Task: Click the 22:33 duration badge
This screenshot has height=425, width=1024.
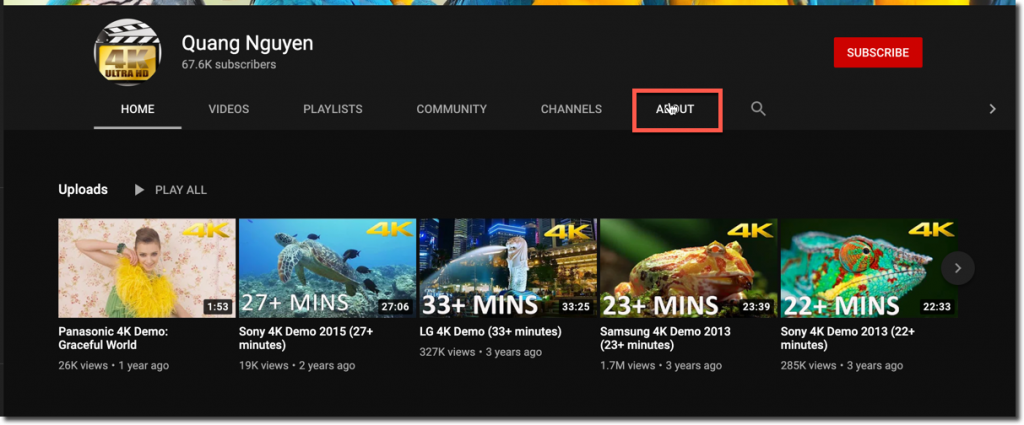Action: (x=937, y=306)
